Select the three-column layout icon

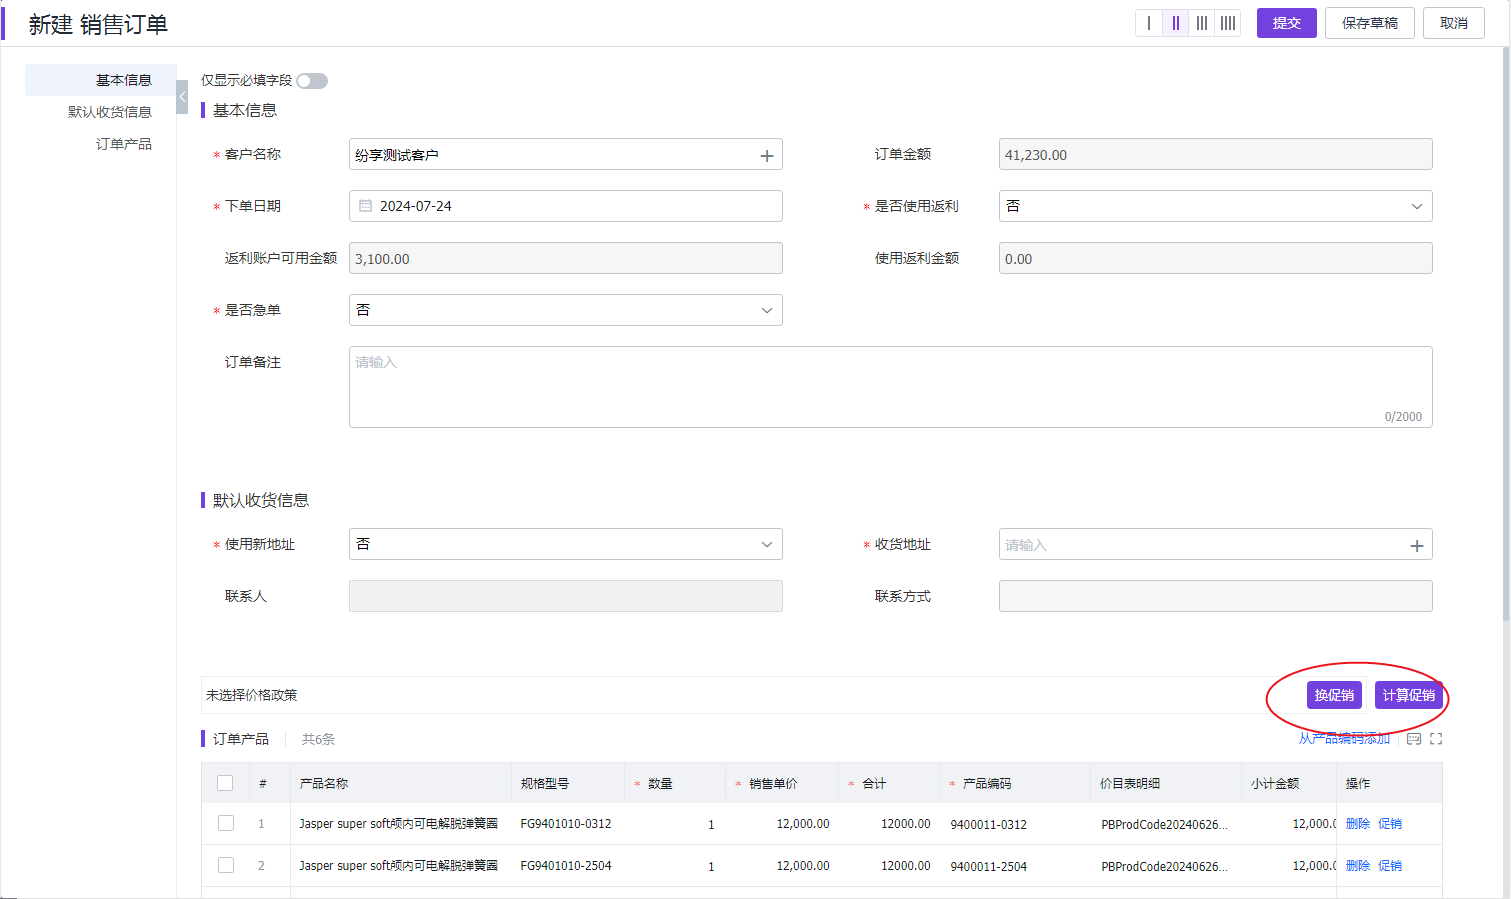pos(1201,22)
